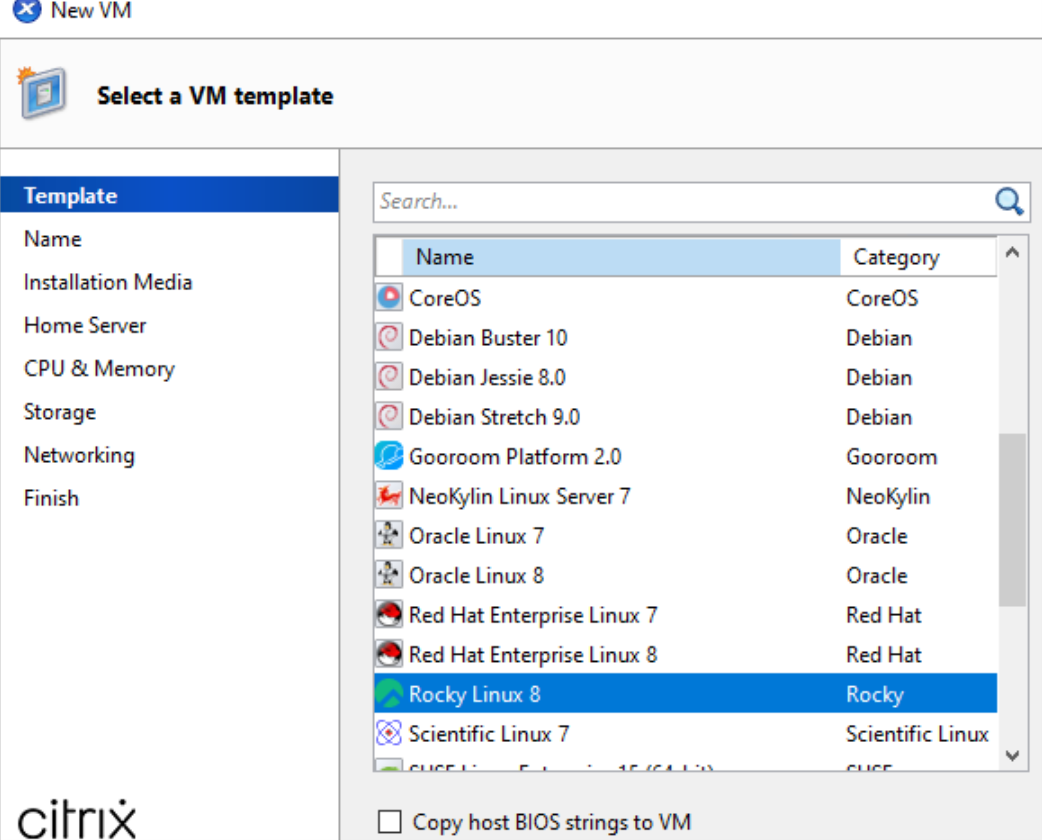Open the CPU & Memory step
Viewport: 1042px width, 840px height.
pos(99,368)
